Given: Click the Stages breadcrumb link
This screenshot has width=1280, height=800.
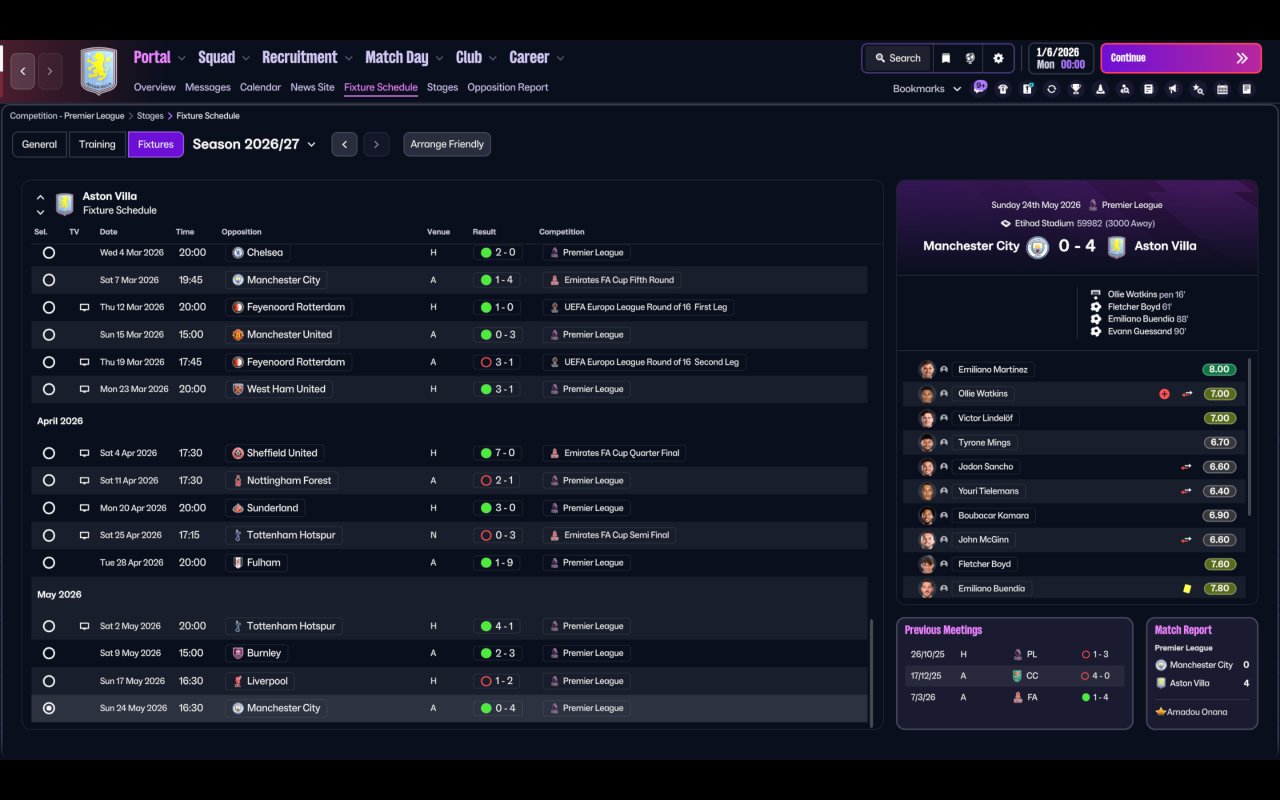Looking at the screenshot, I should click(x=150, y=116).
